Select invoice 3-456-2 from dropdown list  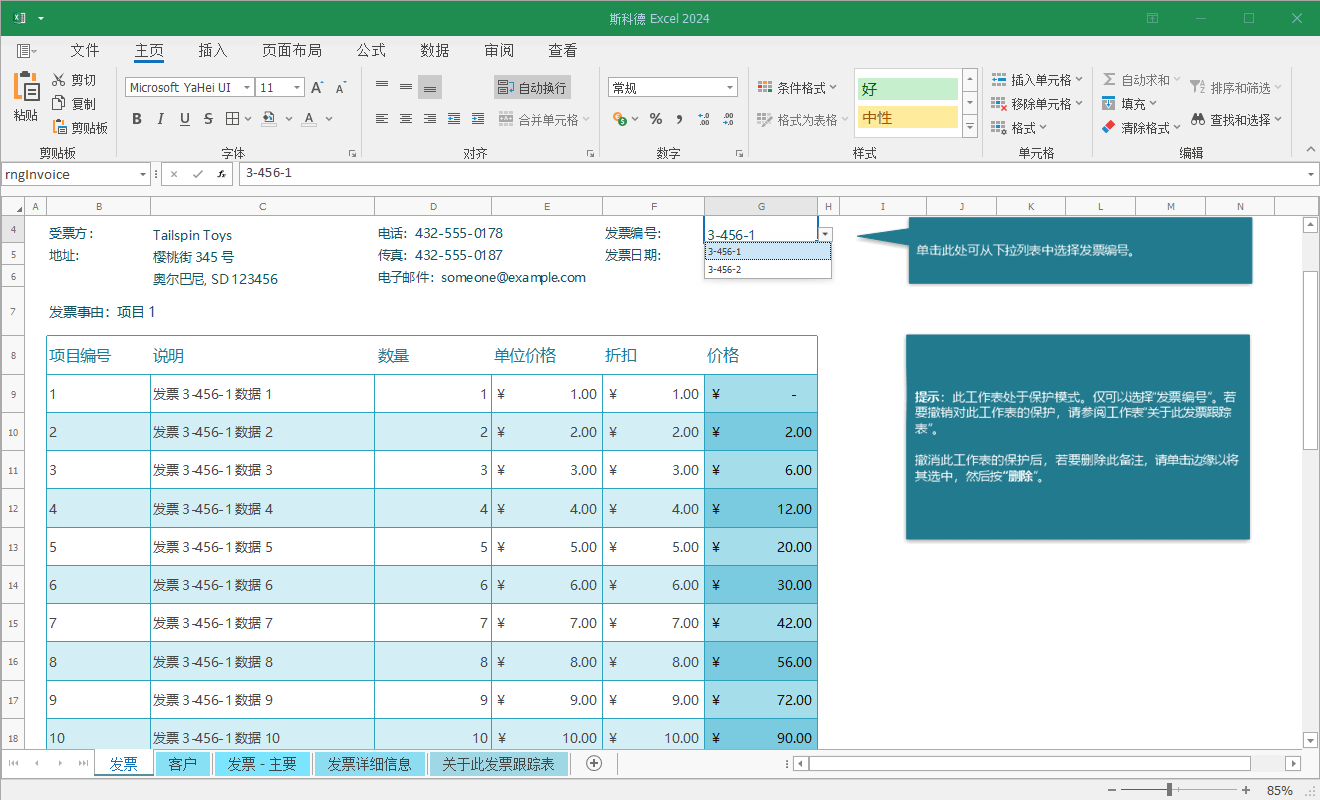(x=767, y=270)
